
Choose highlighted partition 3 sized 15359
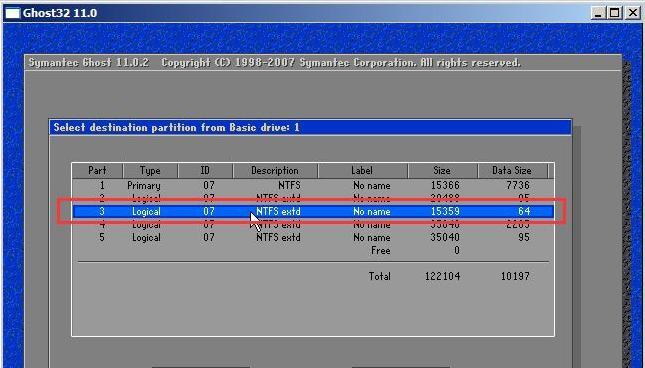point(313,211)
